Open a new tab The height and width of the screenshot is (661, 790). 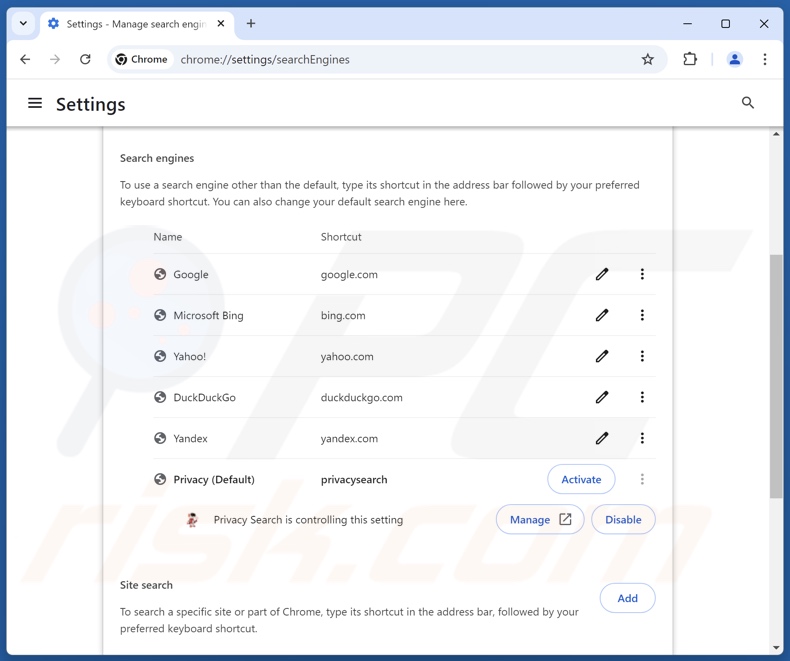click(x=251, y=24)
